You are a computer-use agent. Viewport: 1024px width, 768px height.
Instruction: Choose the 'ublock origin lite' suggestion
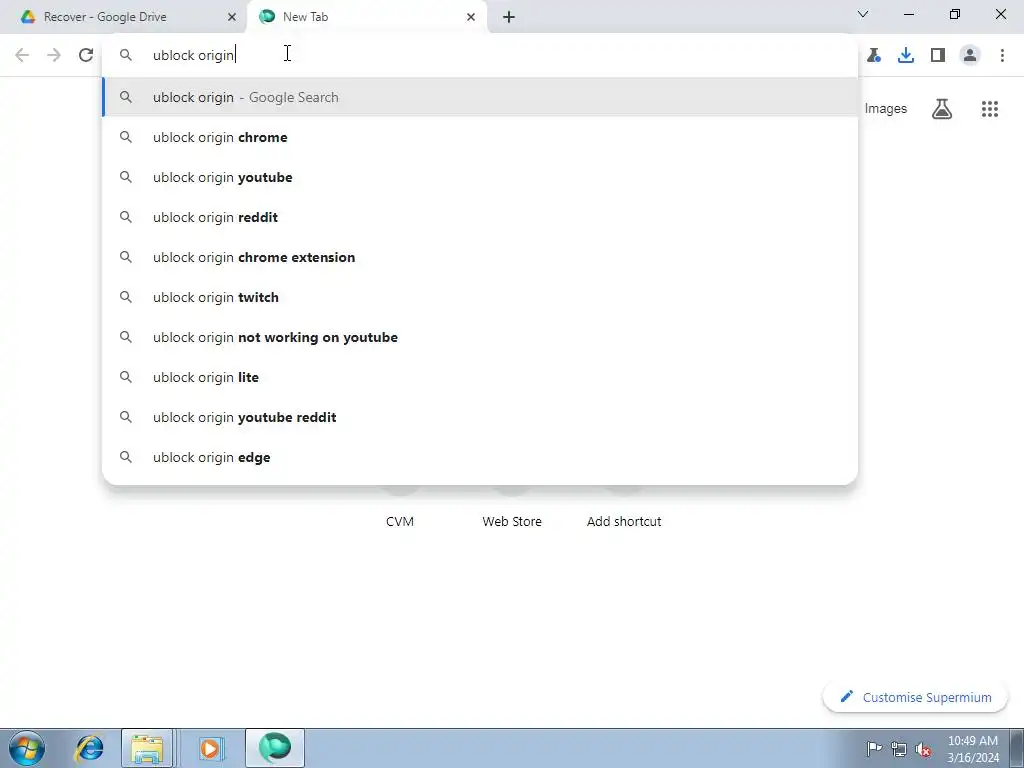coord(480,377)
